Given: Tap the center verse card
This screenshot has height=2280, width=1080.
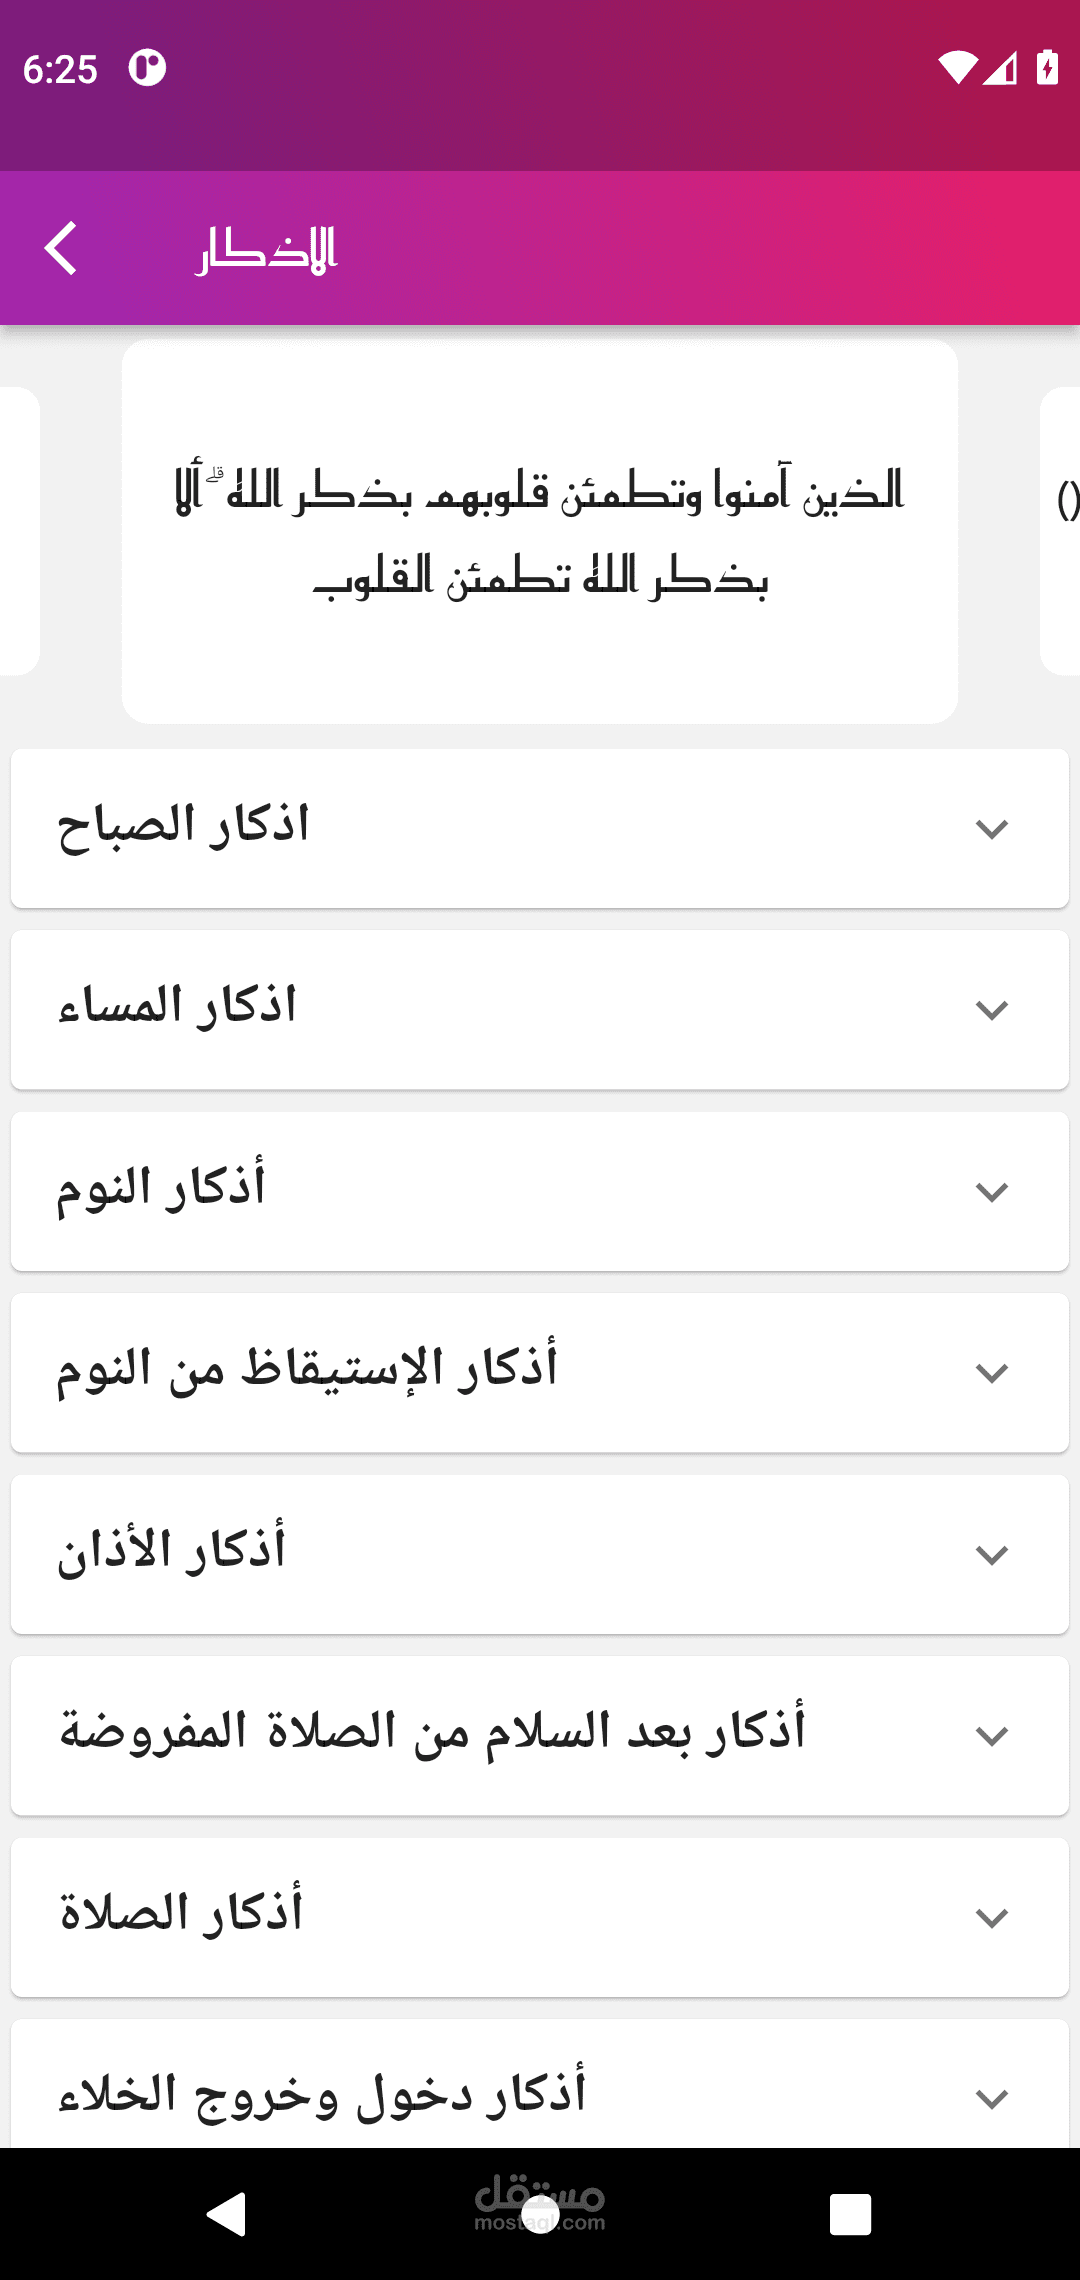Looking at the screenshot, I should coord(540,532).
